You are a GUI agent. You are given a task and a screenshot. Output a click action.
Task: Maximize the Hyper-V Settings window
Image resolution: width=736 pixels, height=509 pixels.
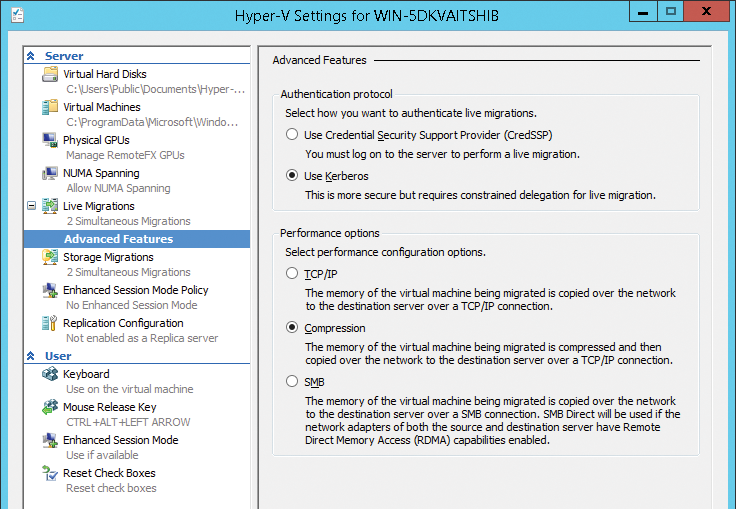click(x=670, y=11)
